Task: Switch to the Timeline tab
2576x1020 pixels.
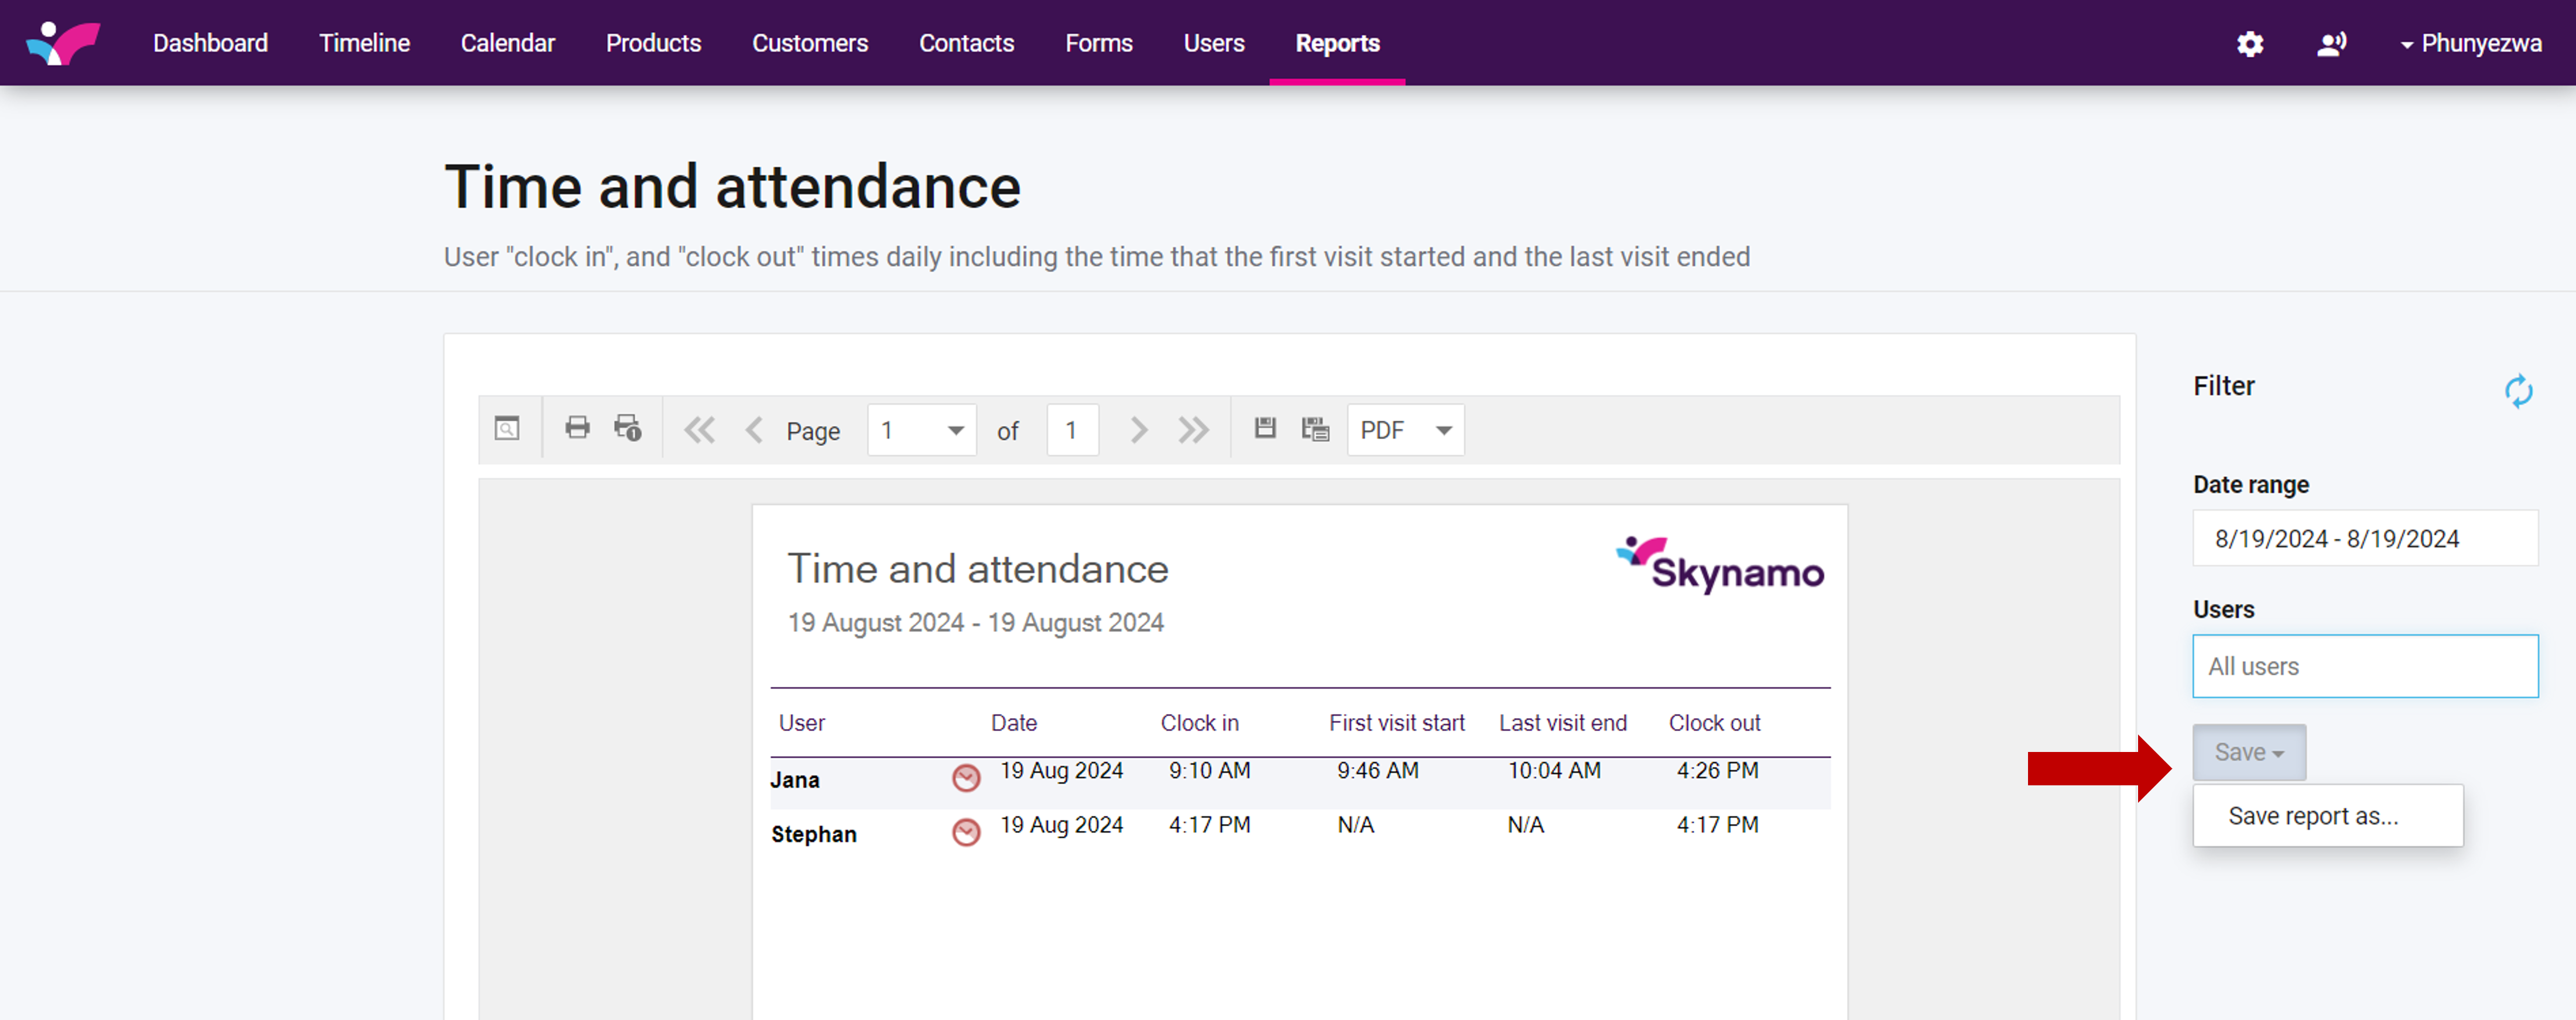Action: (x=364, y=43)
